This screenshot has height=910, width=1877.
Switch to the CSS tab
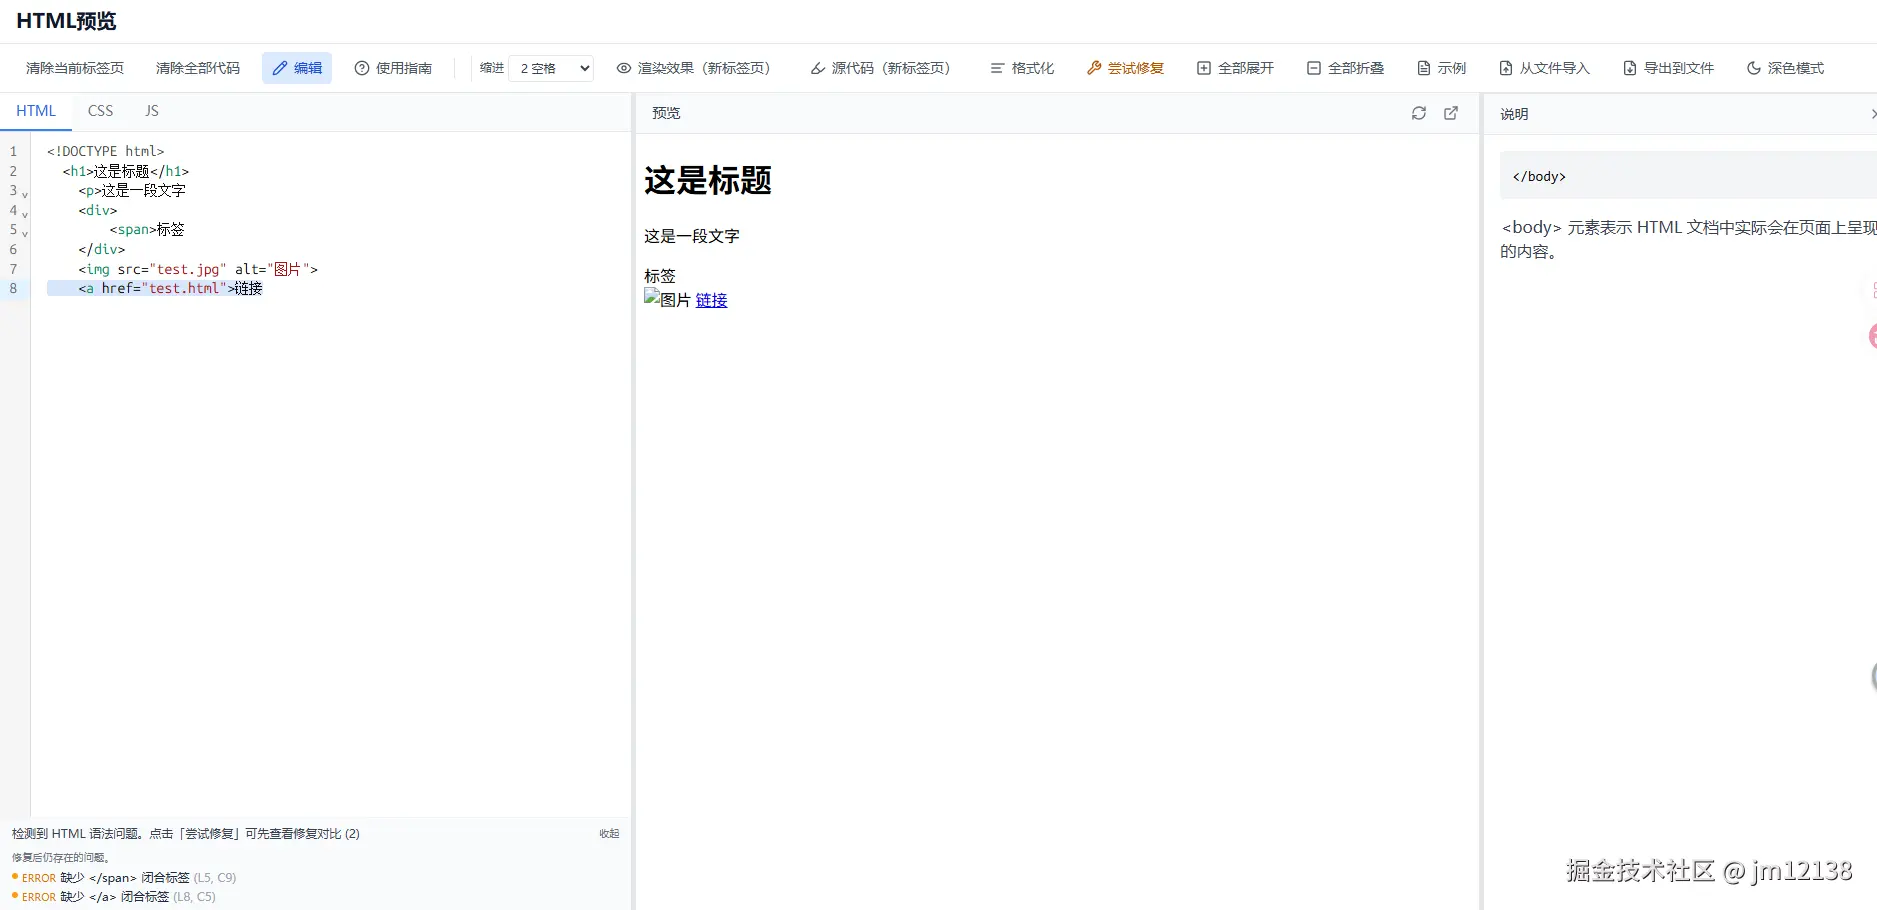99,110
